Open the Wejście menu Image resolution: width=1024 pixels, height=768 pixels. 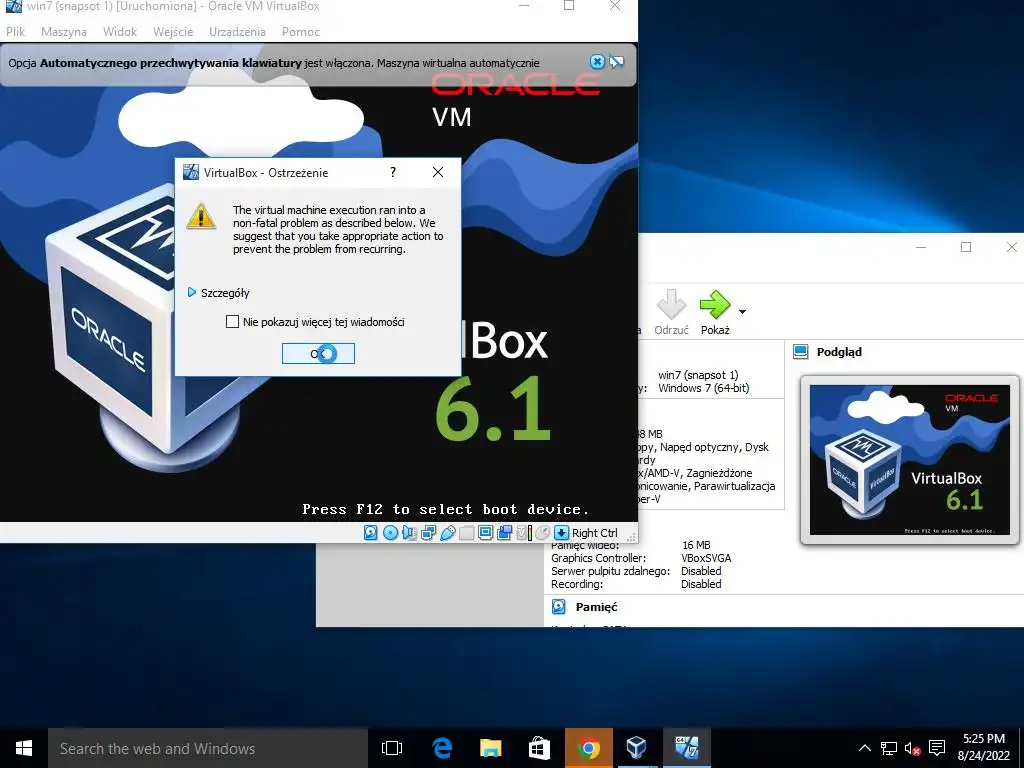pyautogui.click(x=173, y=31)
